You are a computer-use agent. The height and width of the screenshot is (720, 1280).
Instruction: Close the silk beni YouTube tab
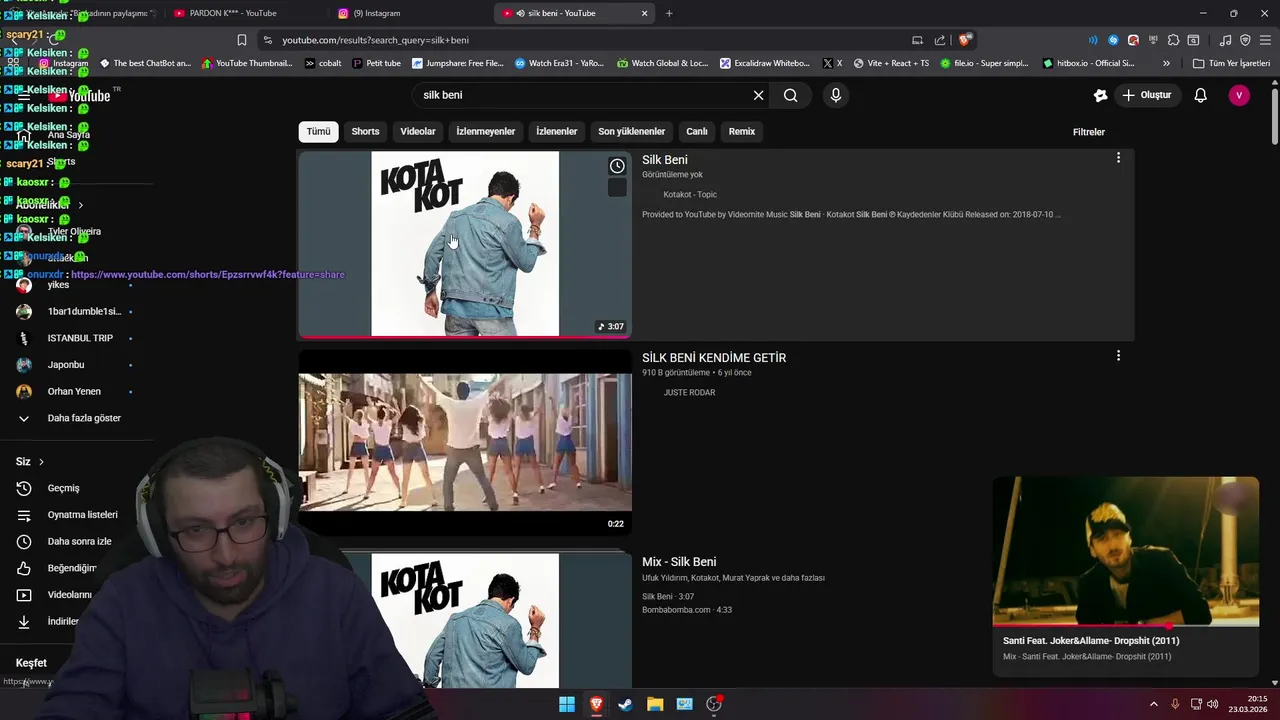point(644,13)
